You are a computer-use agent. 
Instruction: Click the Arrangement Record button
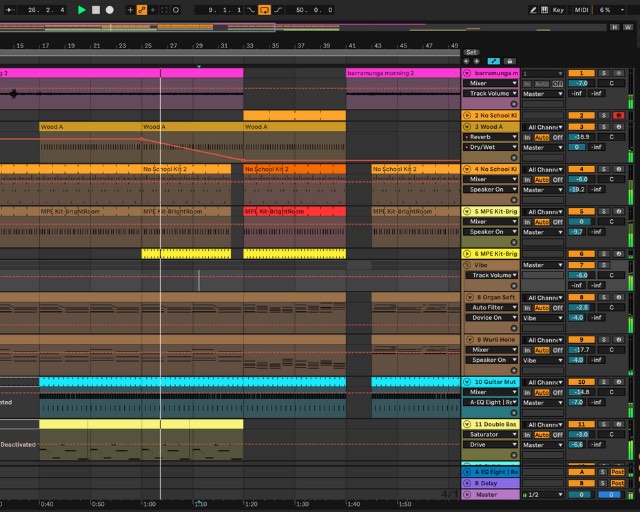pos(110,9)
